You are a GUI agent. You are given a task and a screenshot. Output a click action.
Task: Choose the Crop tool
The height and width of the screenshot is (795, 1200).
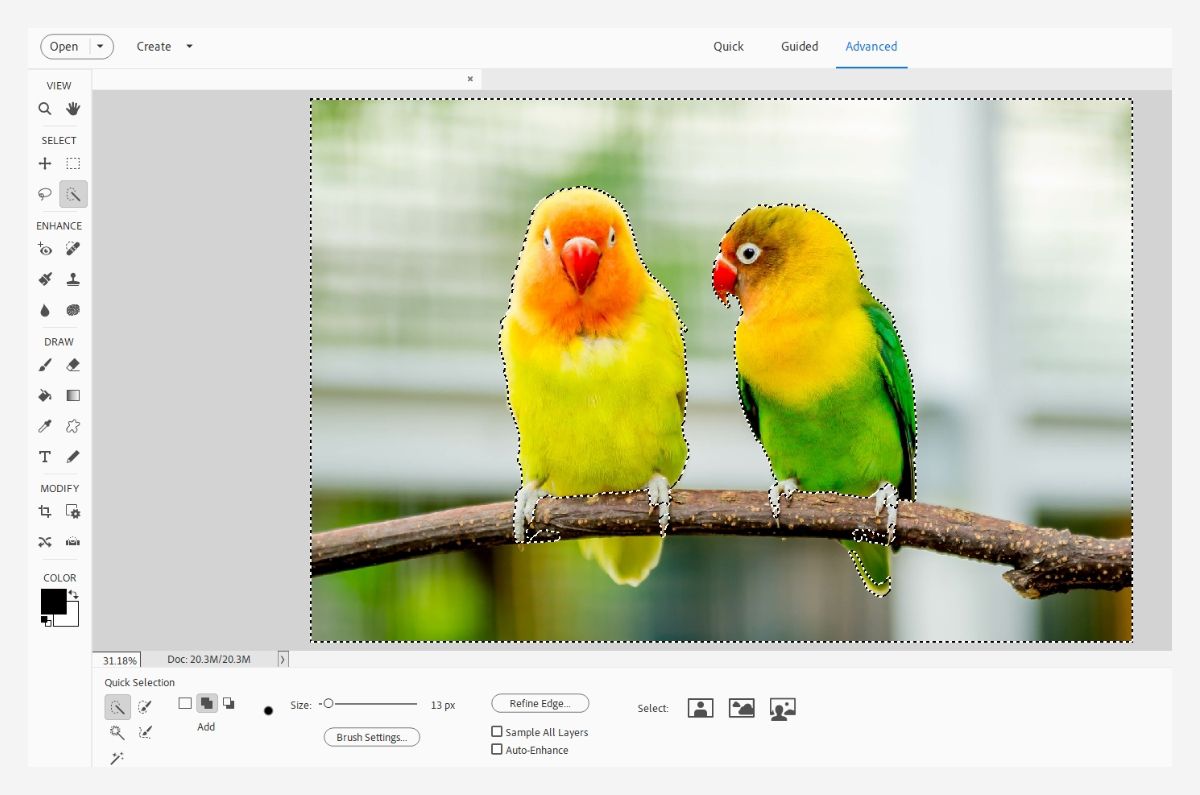pos(45,512)
